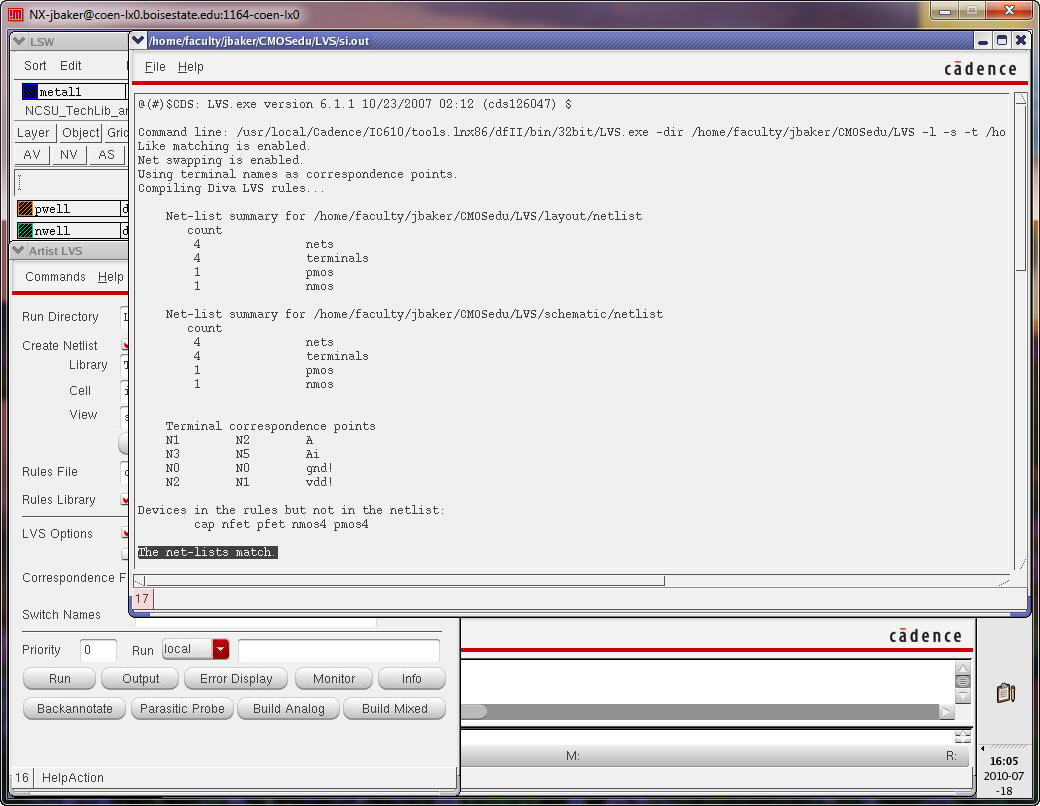
Task: Toggle the Rules Library checkbox
Action: click(125, 500)
